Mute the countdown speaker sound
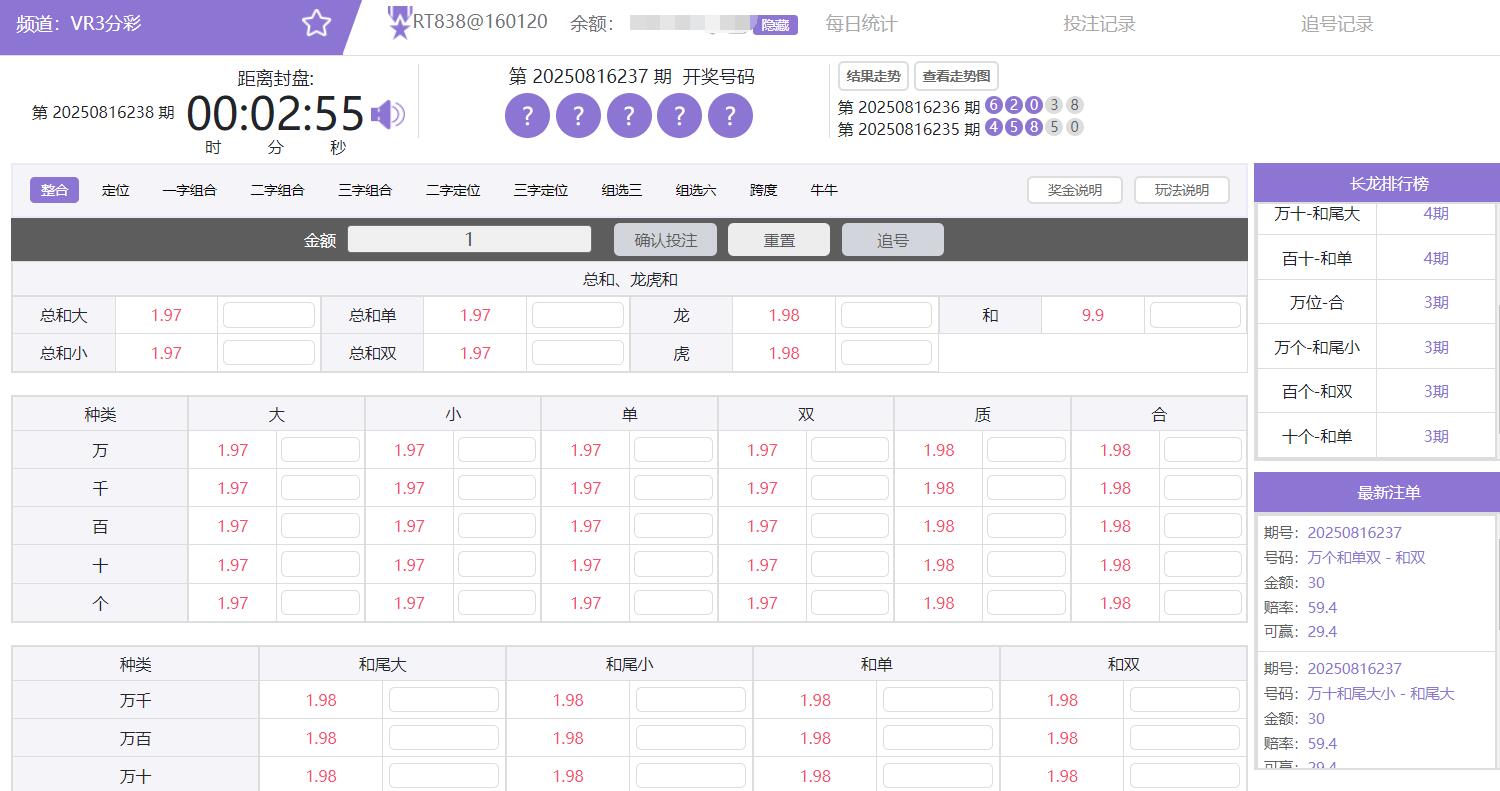Image resolution: width=1500 pixels, height=791 pixels. point(390,113)
